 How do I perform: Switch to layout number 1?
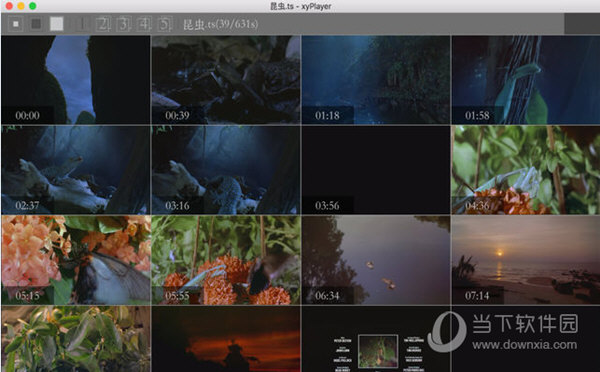[82, 24]
